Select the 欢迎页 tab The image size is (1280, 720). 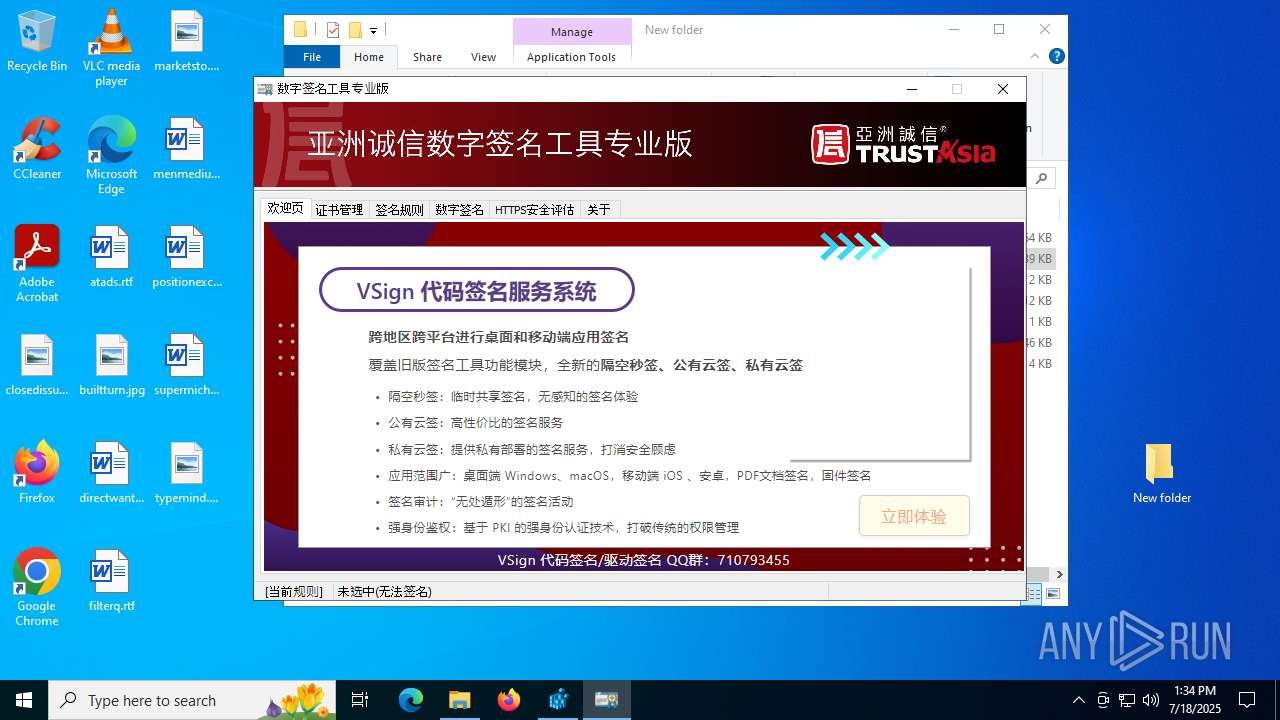[285, 208]
